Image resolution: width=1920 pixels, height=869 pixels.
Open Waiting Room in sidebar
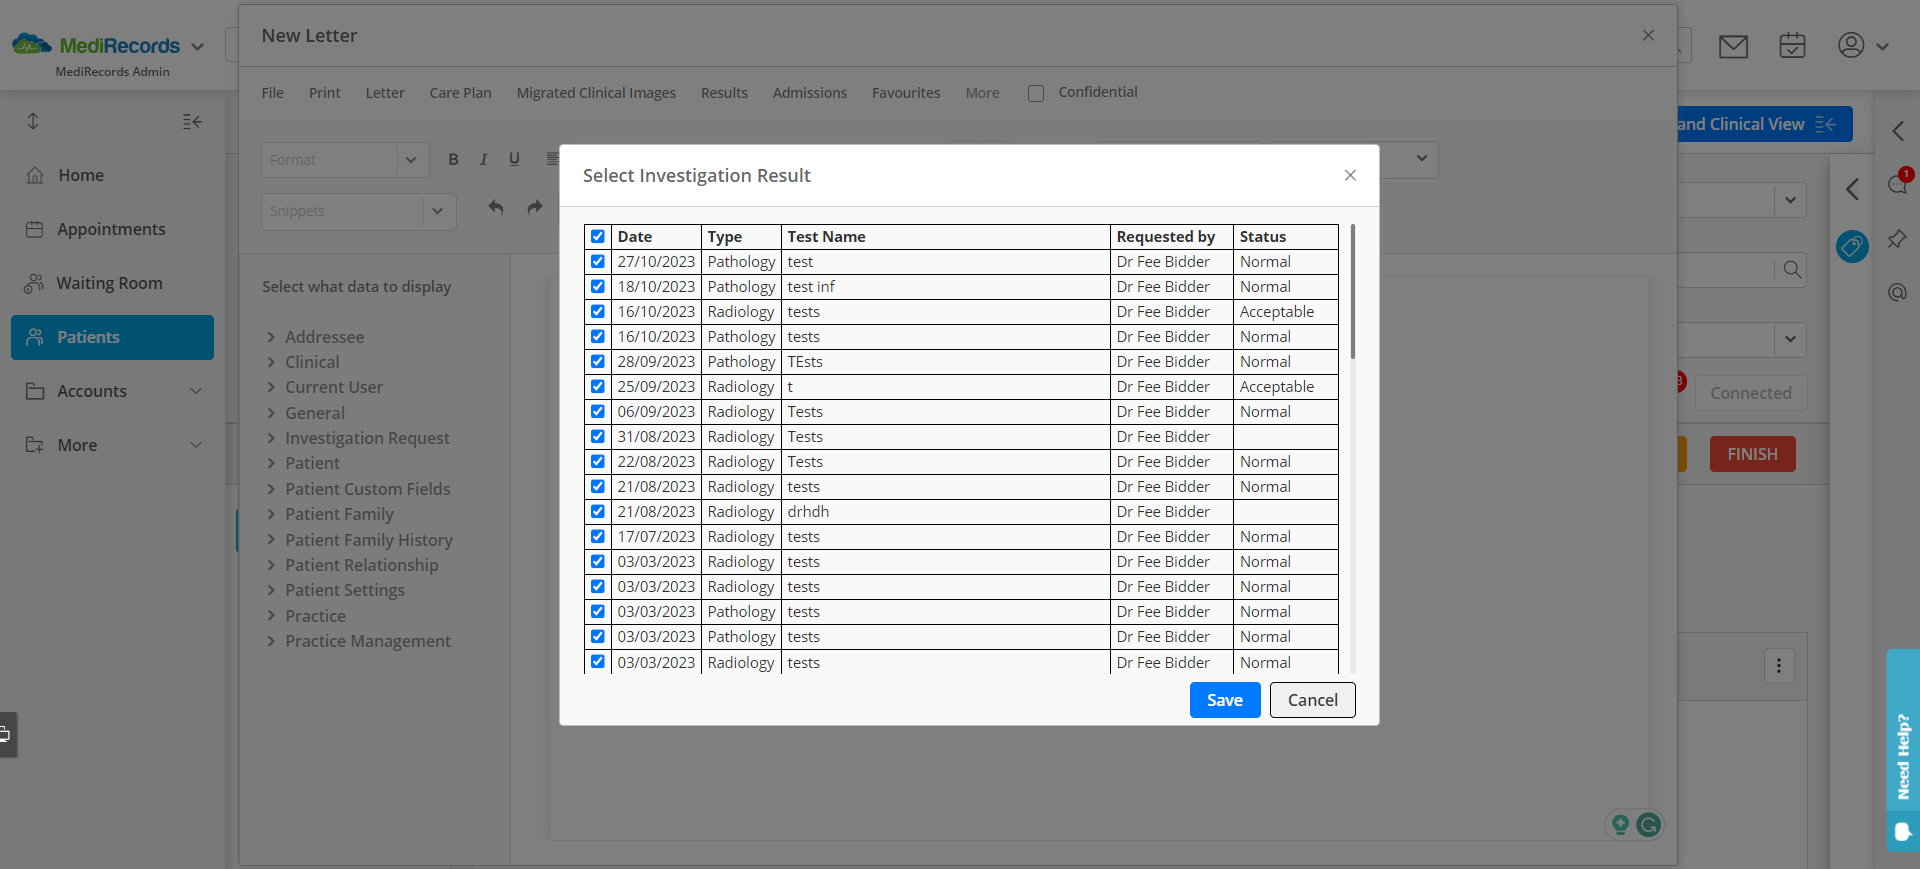112,283
